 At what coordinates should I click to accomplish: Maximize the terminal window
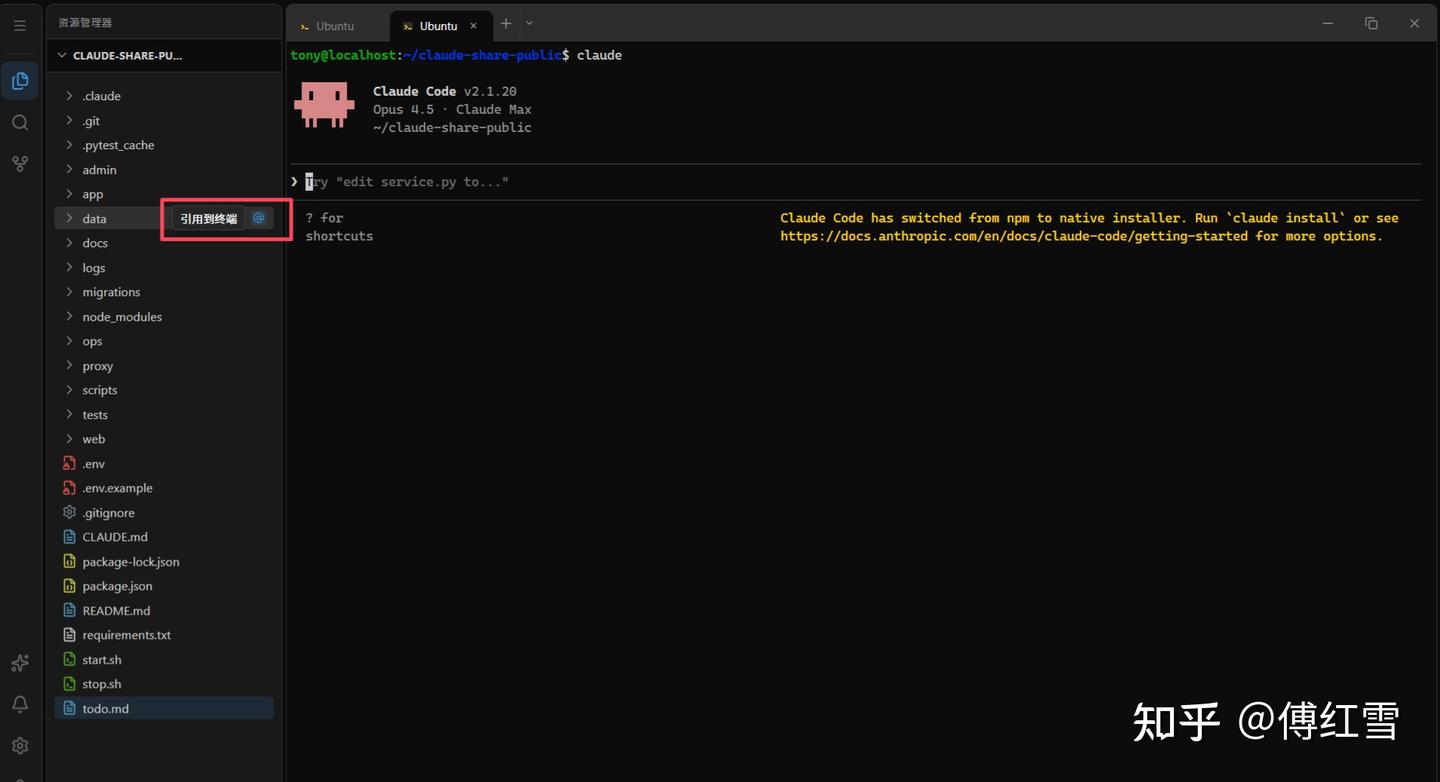click(x=1371, y=24)
